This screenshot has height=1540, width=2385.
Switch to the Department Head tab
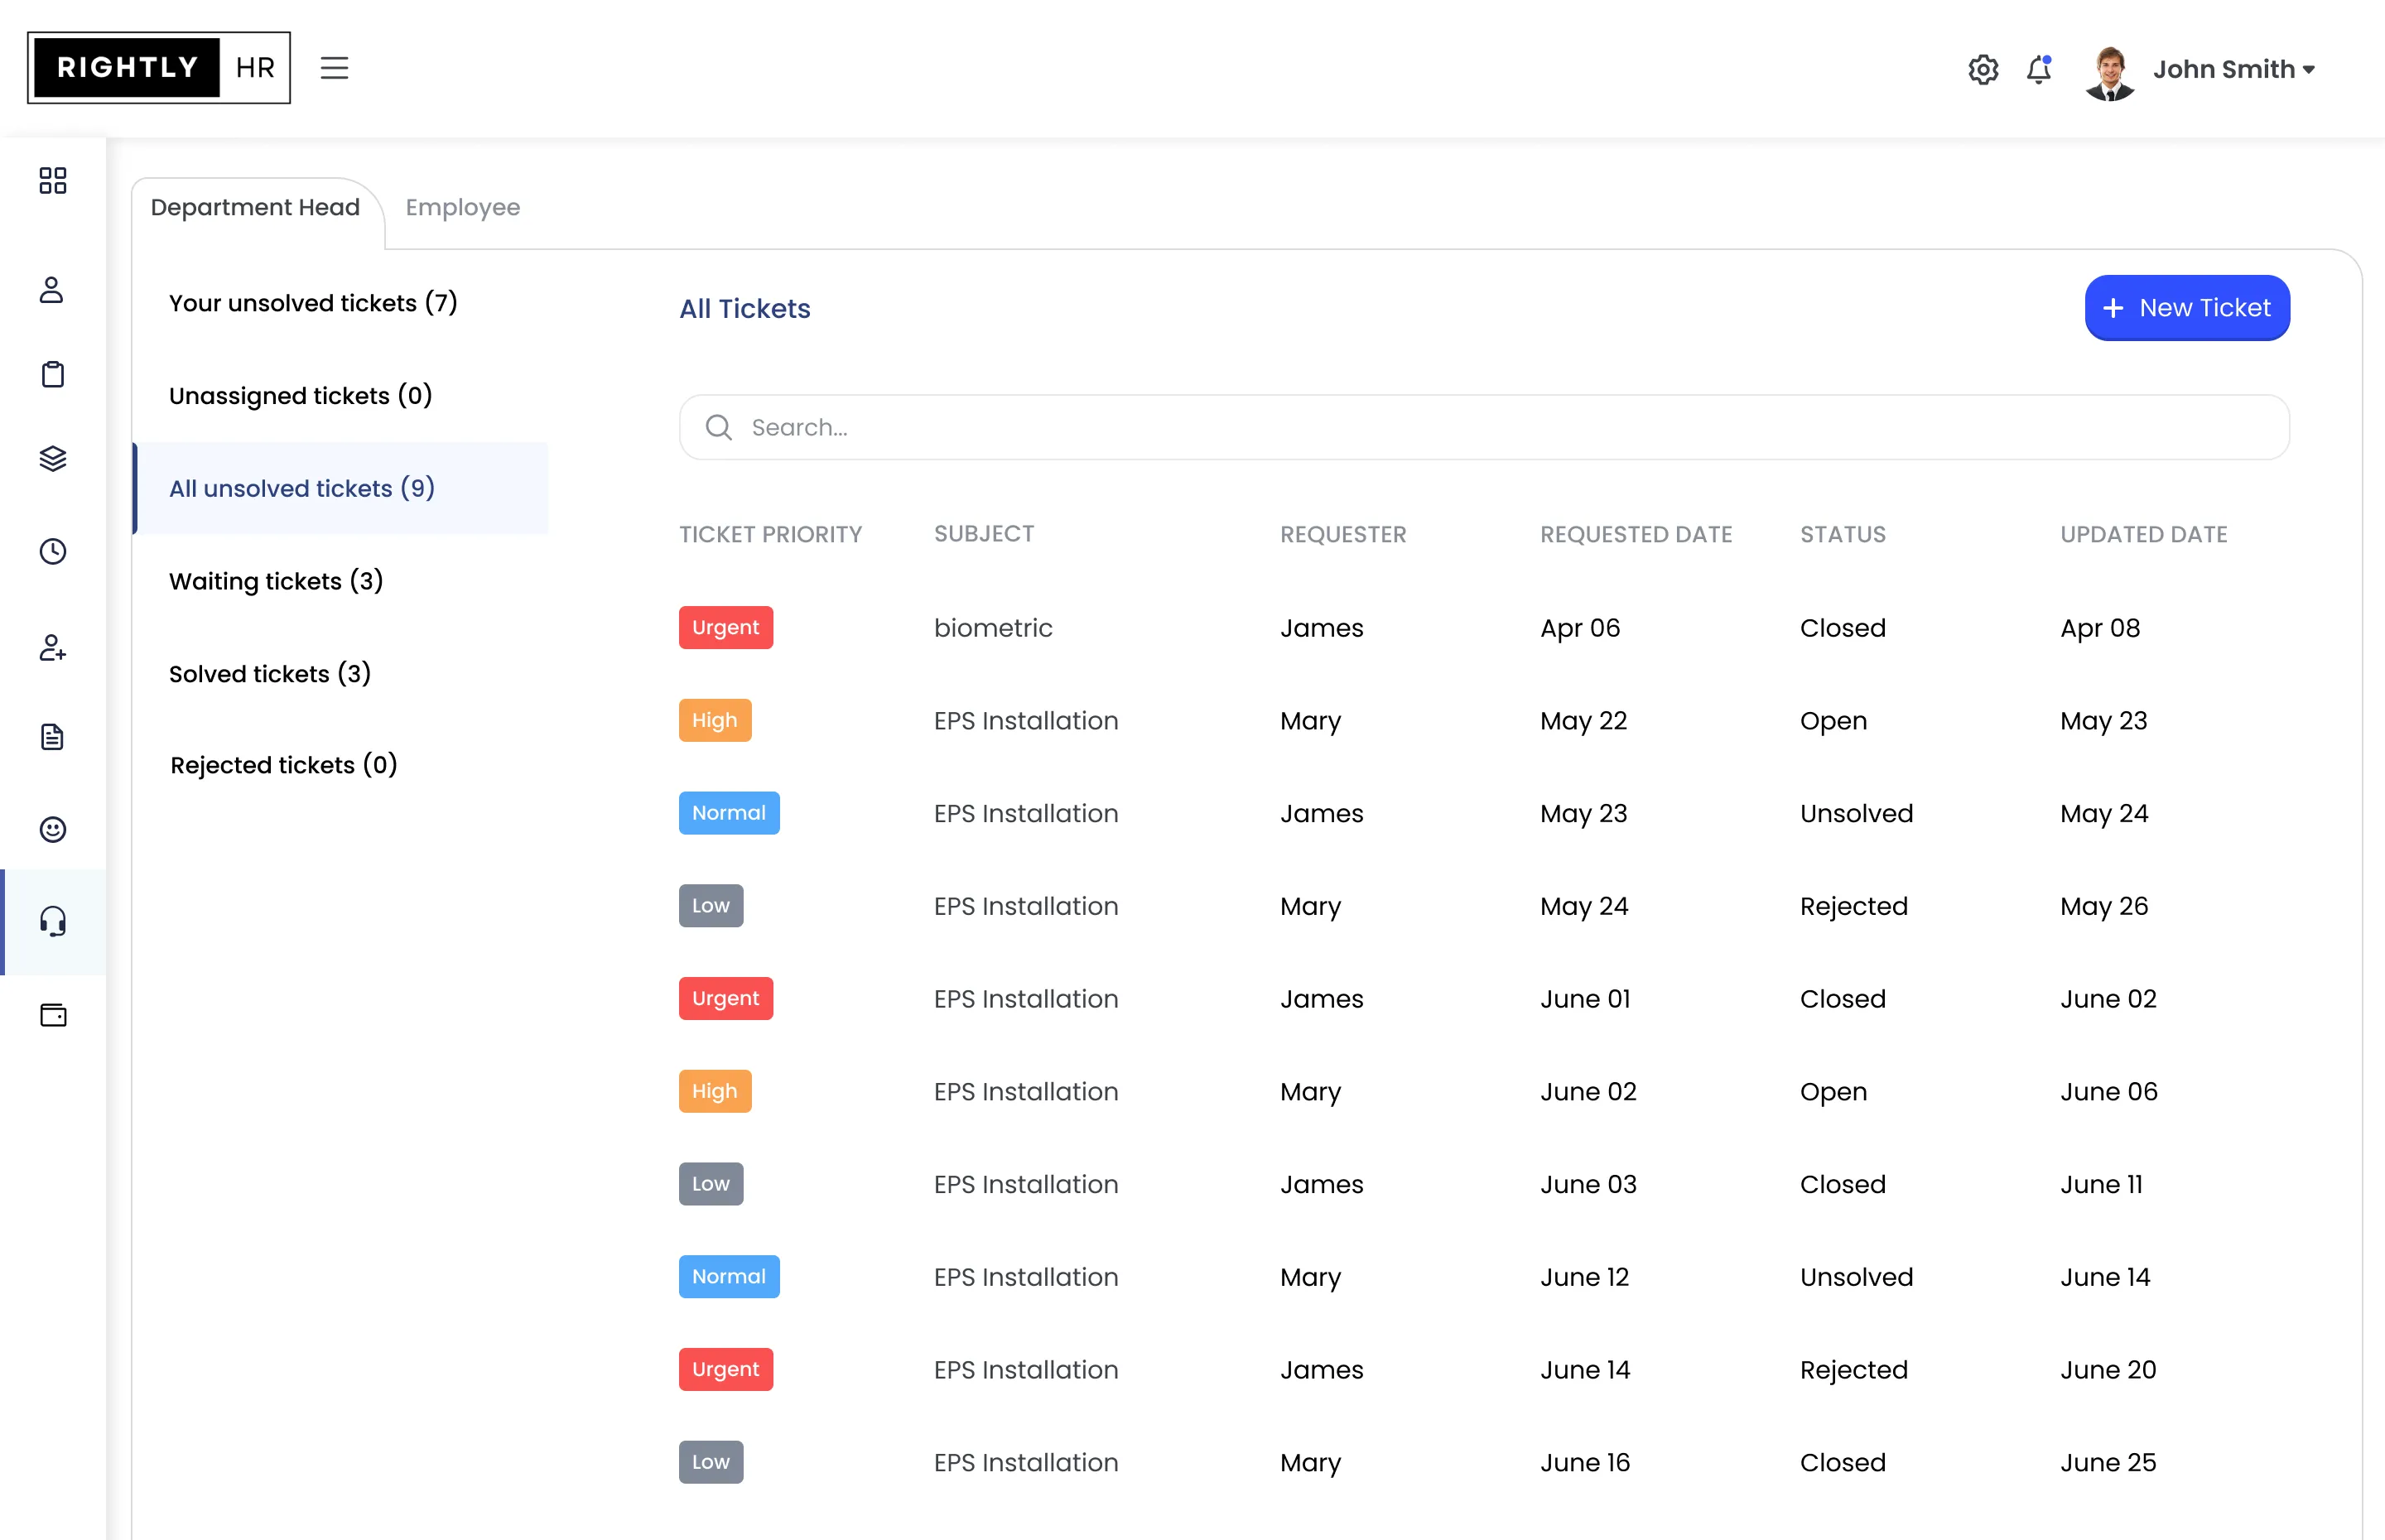coord(255,207)
